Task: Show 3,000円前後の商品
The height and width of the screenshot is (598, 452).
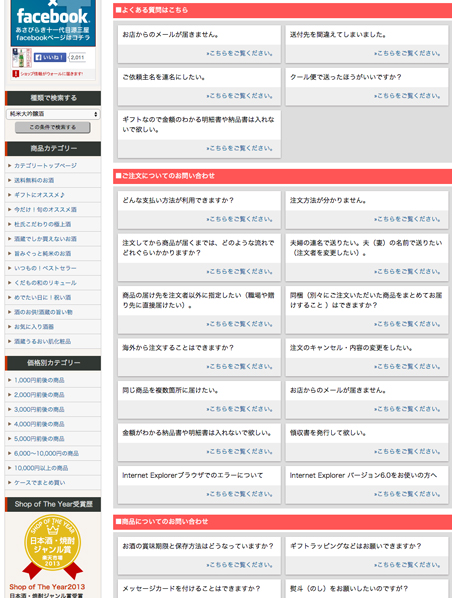Action: pyautogui.click(x=39, y=409)
